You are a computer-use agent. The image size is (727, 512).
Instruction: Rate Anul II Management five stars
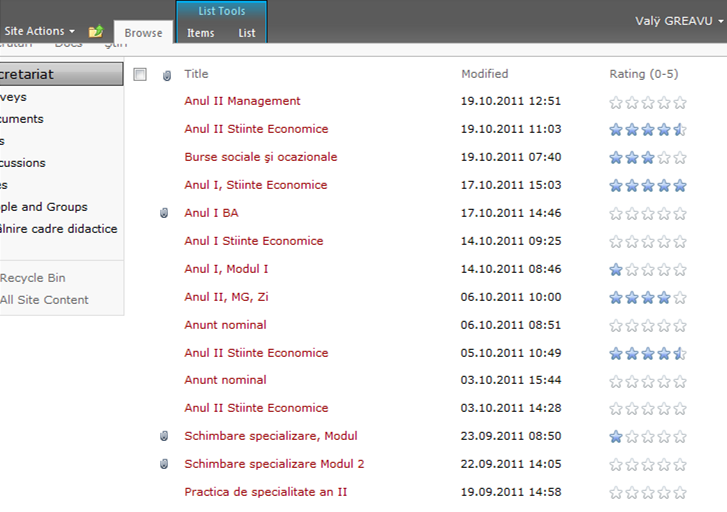click(x=680, y=102)
